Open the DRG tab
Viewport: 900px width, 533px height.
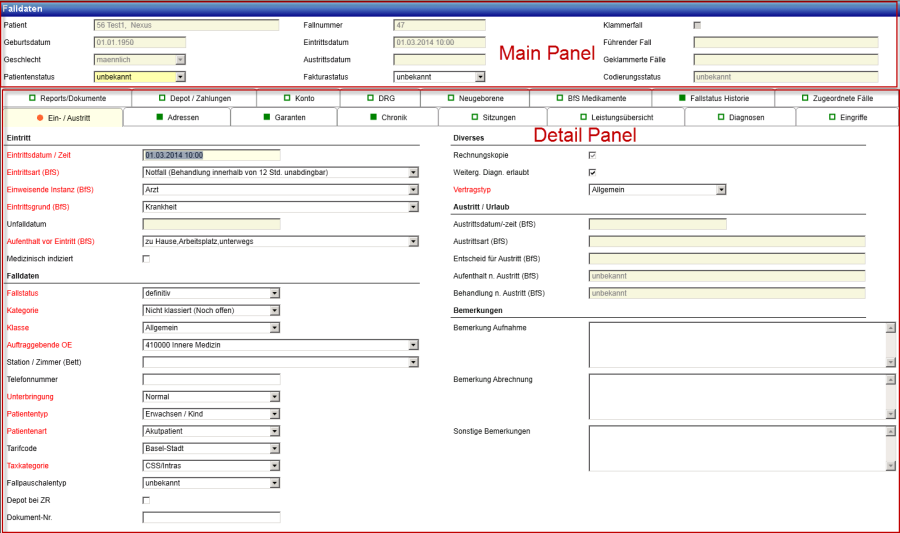[x=379, y=98]
